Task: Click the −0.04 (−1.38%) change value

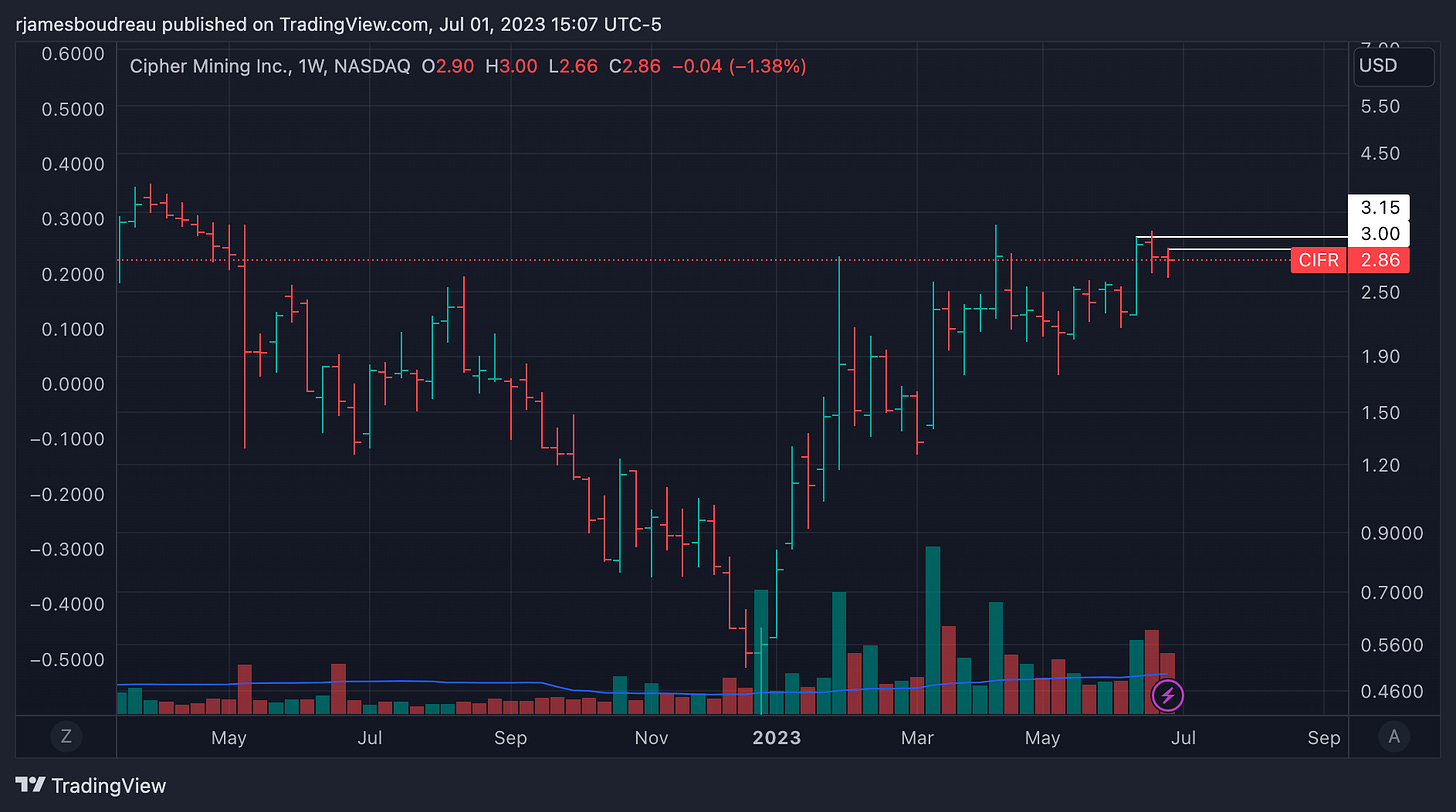Action: [738, 66]
